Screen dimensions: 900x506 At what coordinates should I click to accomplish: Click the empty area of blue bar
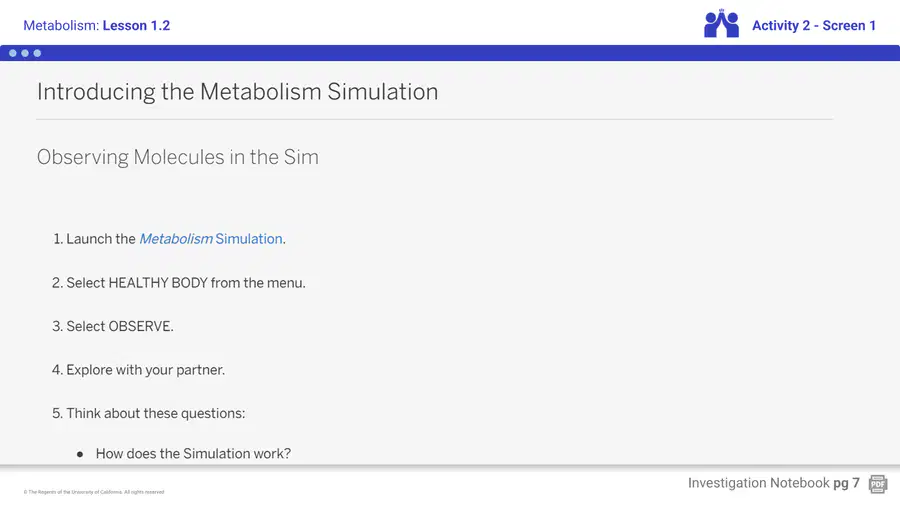pyautogui.click(x=459, y=53)
